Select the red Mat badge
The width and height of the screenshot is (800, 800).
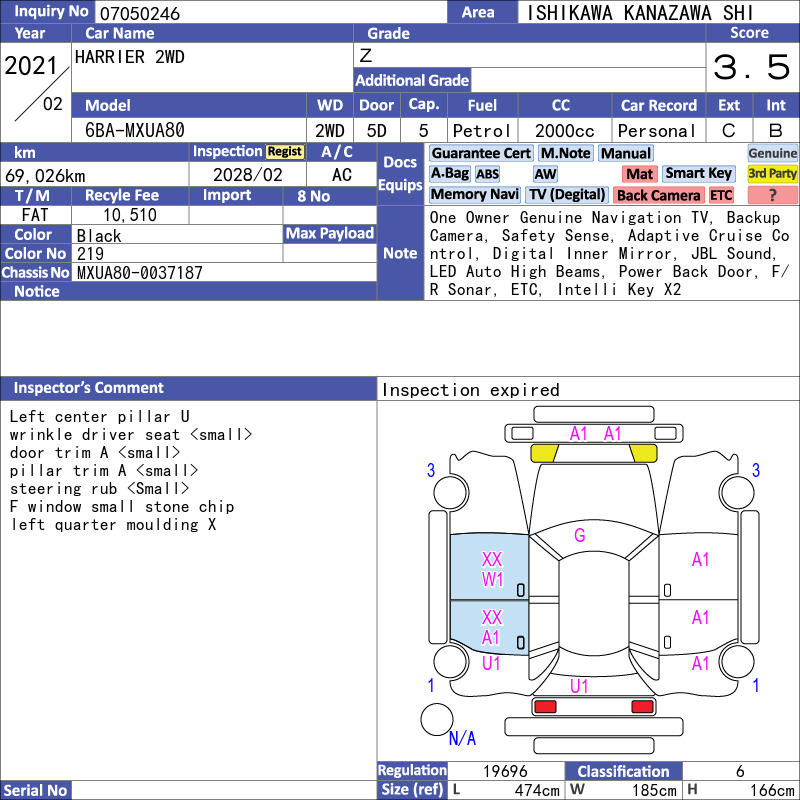coord(639,174)
